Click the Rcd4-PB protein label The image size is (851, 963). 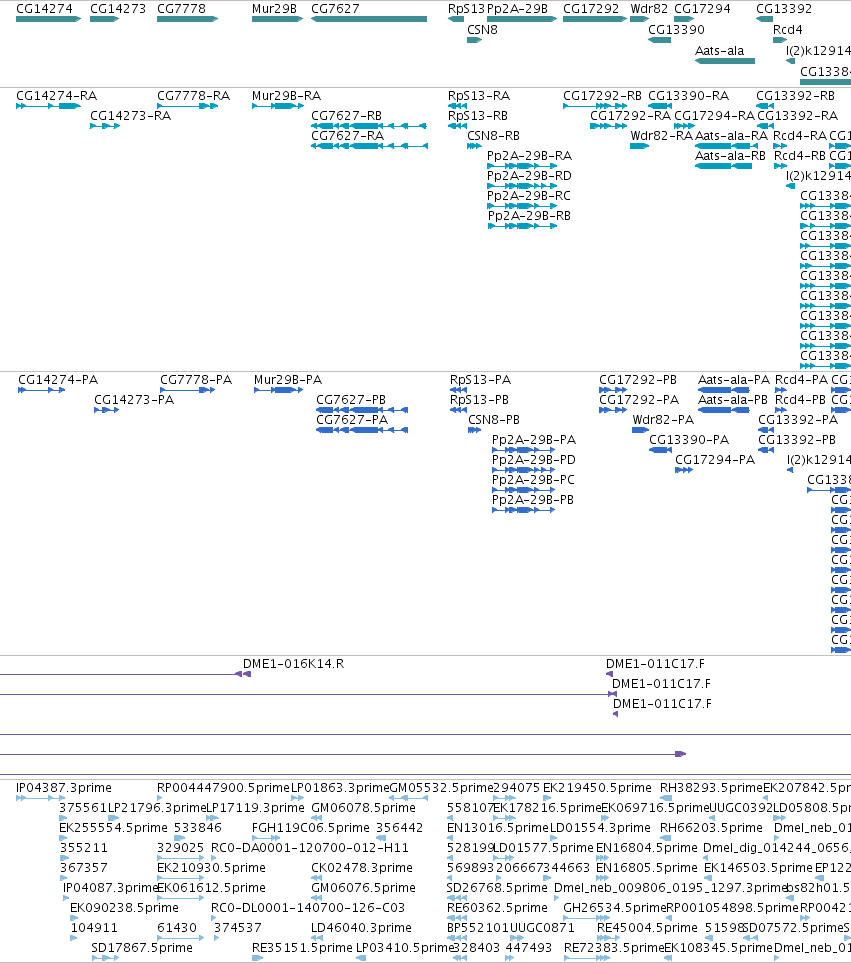801,400
